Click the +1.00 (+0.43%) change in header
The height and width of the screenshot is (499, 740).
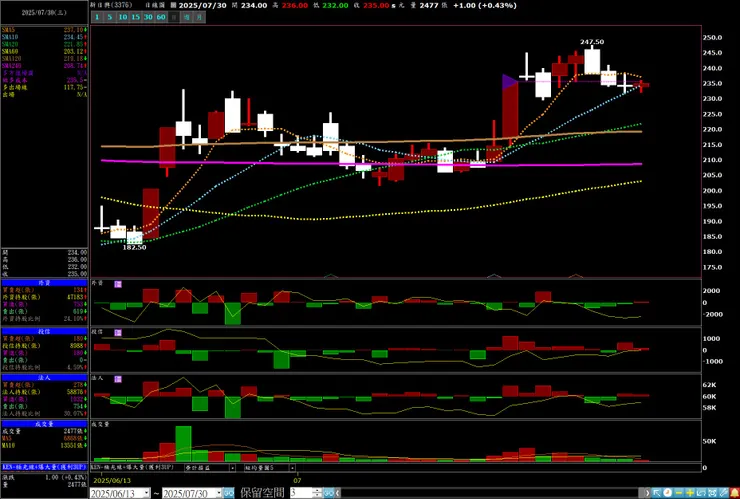[485, 6]
